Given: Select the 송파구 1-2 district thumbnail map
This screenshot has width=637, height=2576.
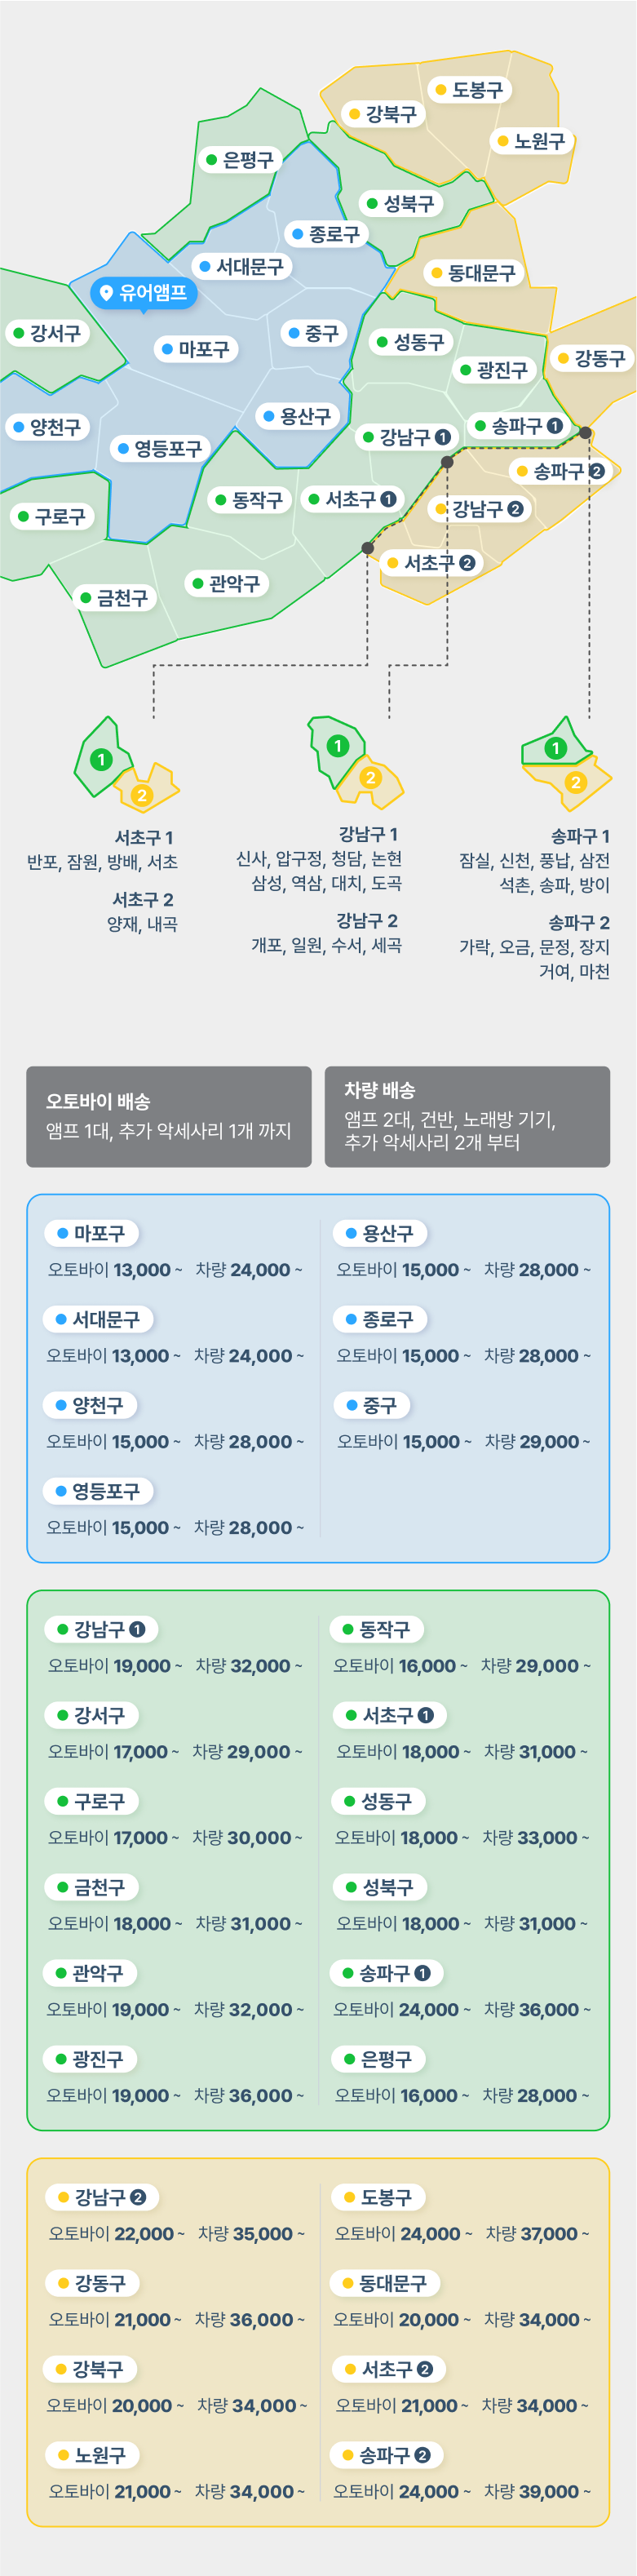Looking at the screenshot, I should (x=566, y=763).
